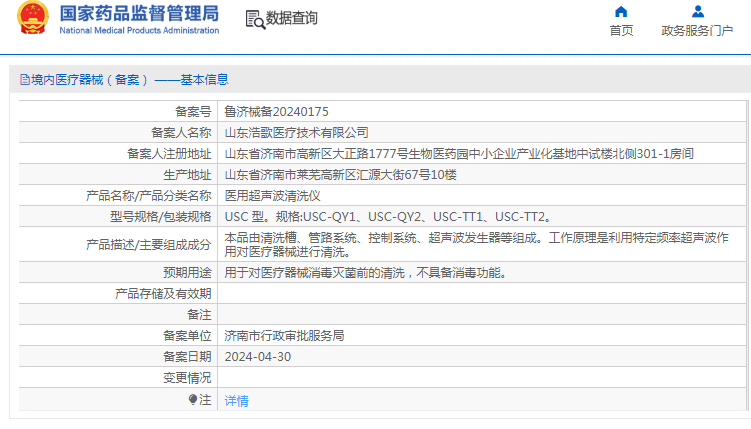Click the 国家药品监督管理局 title
This screenshot has width=751, height=429.
point(139,13)
